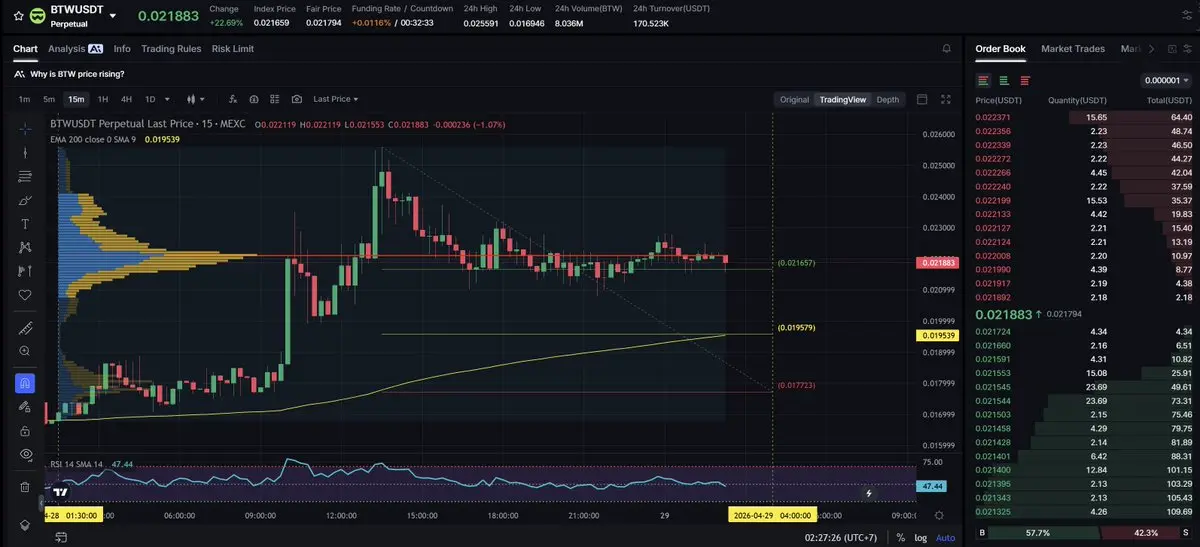Select the trend line drawing tool

point(25,153)
